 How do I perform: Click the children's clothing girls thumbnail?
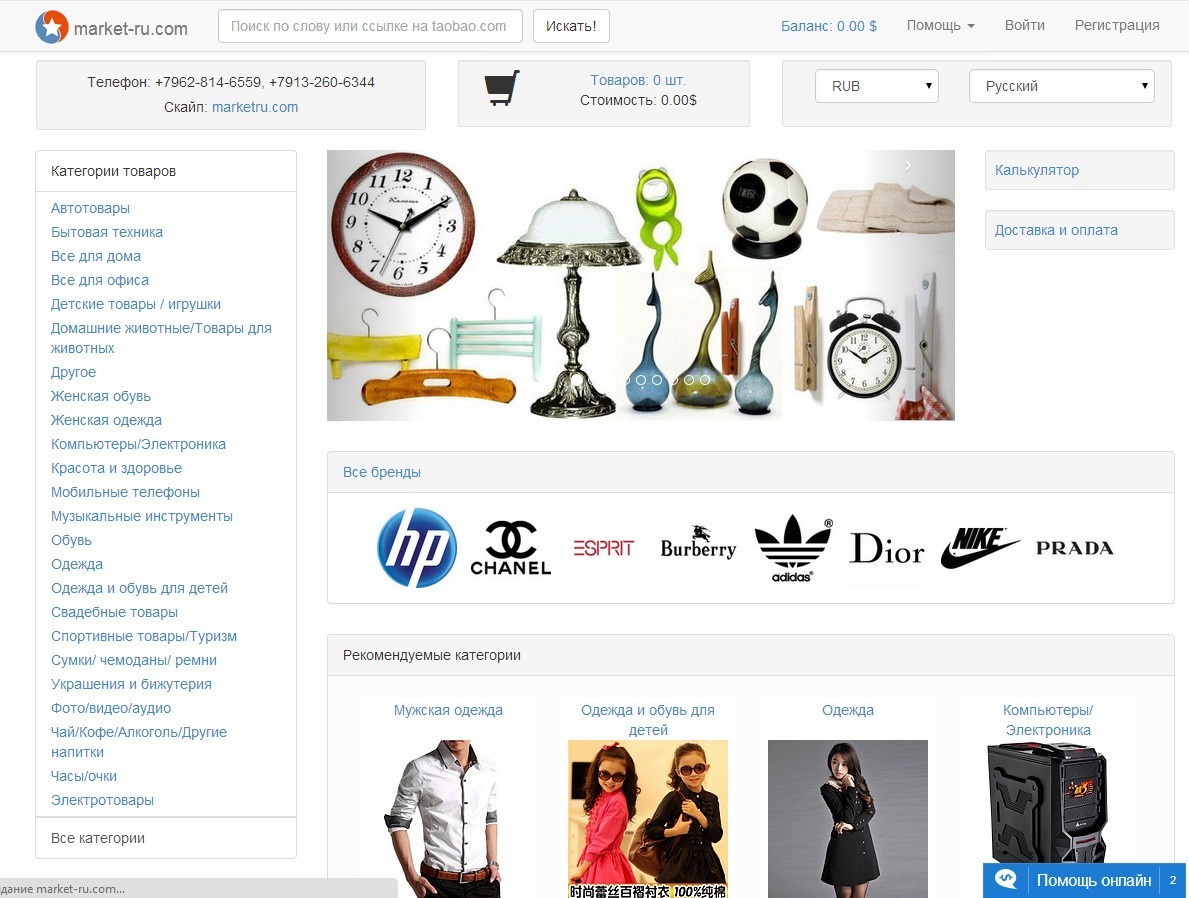coord(648,819)
